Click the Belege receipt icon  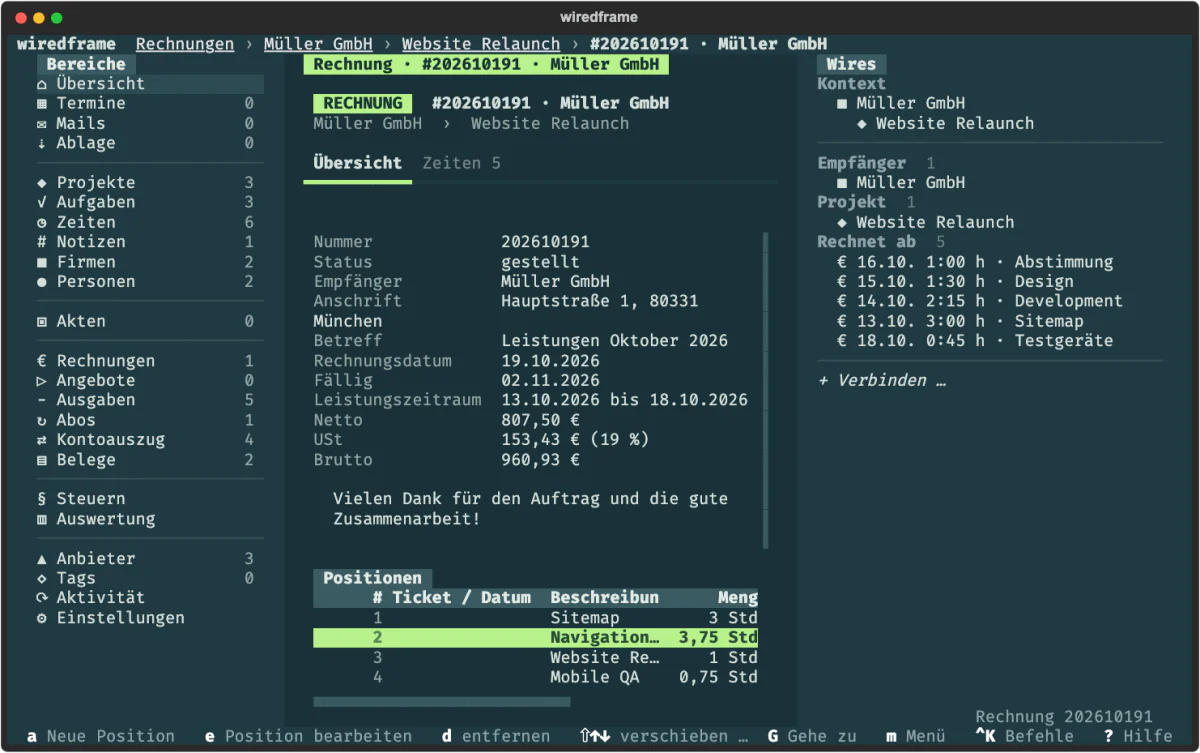42,460
